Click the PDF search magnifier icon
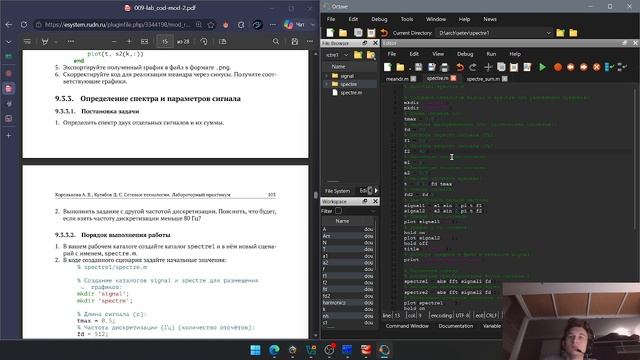The image size is (640, 360). click(276, 41)
